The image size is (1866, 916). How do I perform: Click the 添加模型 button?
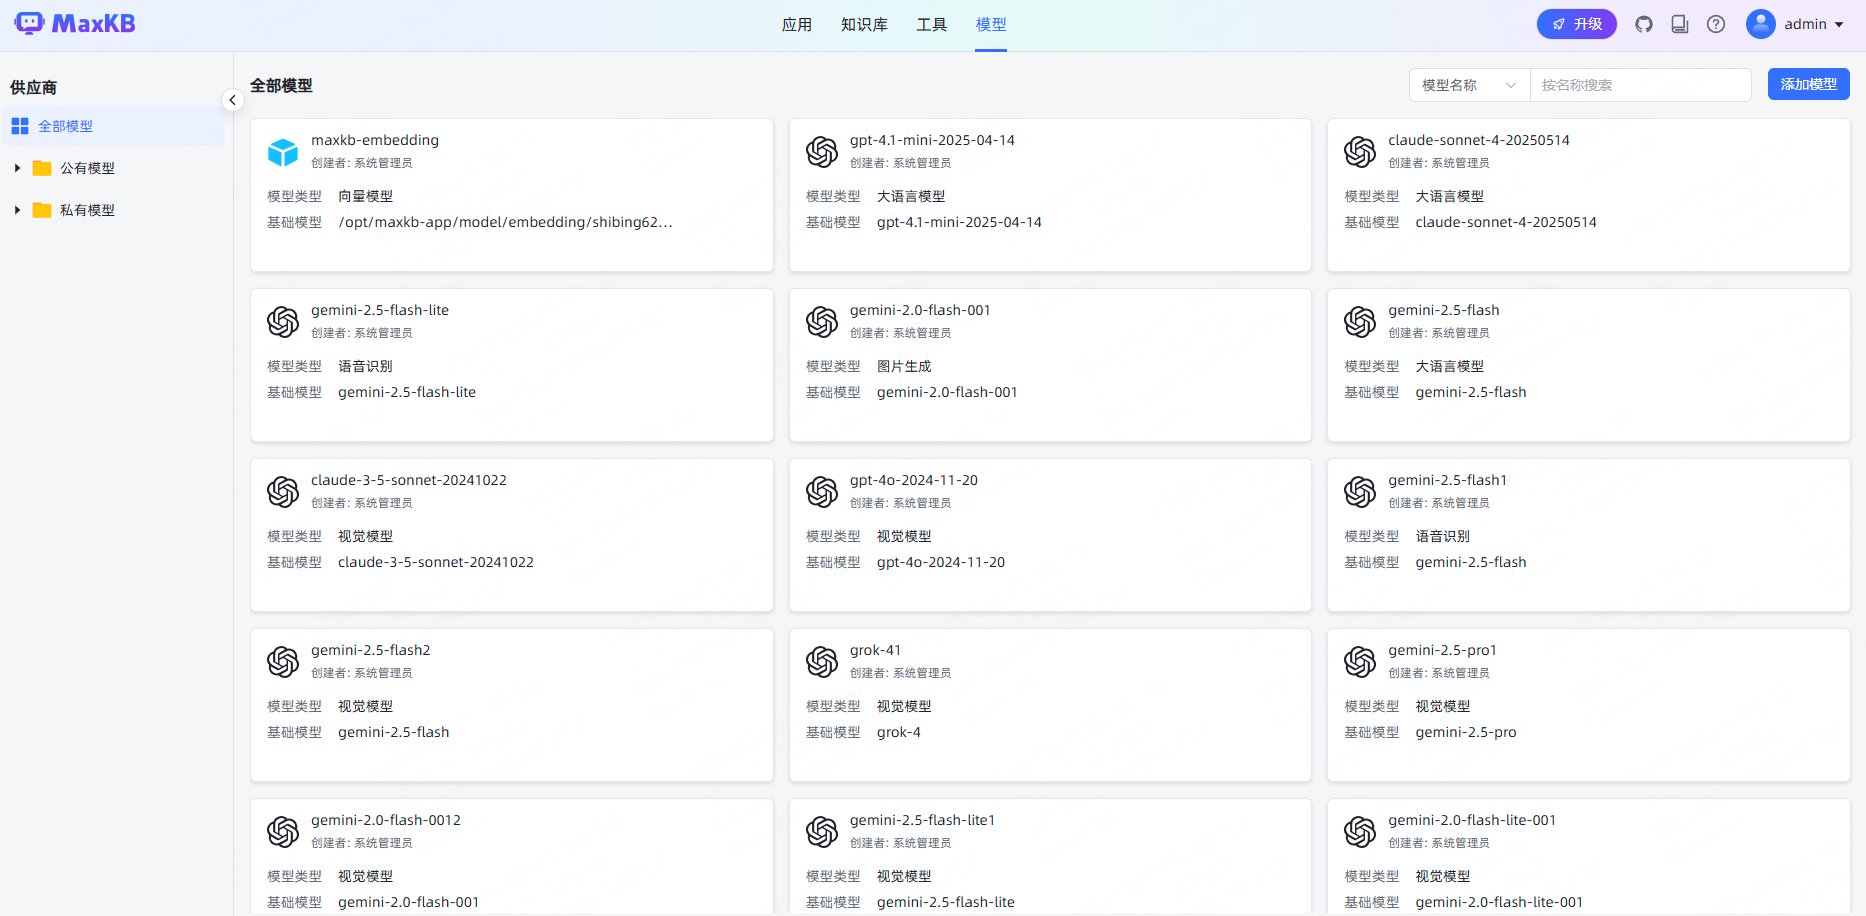[1809, 84]
